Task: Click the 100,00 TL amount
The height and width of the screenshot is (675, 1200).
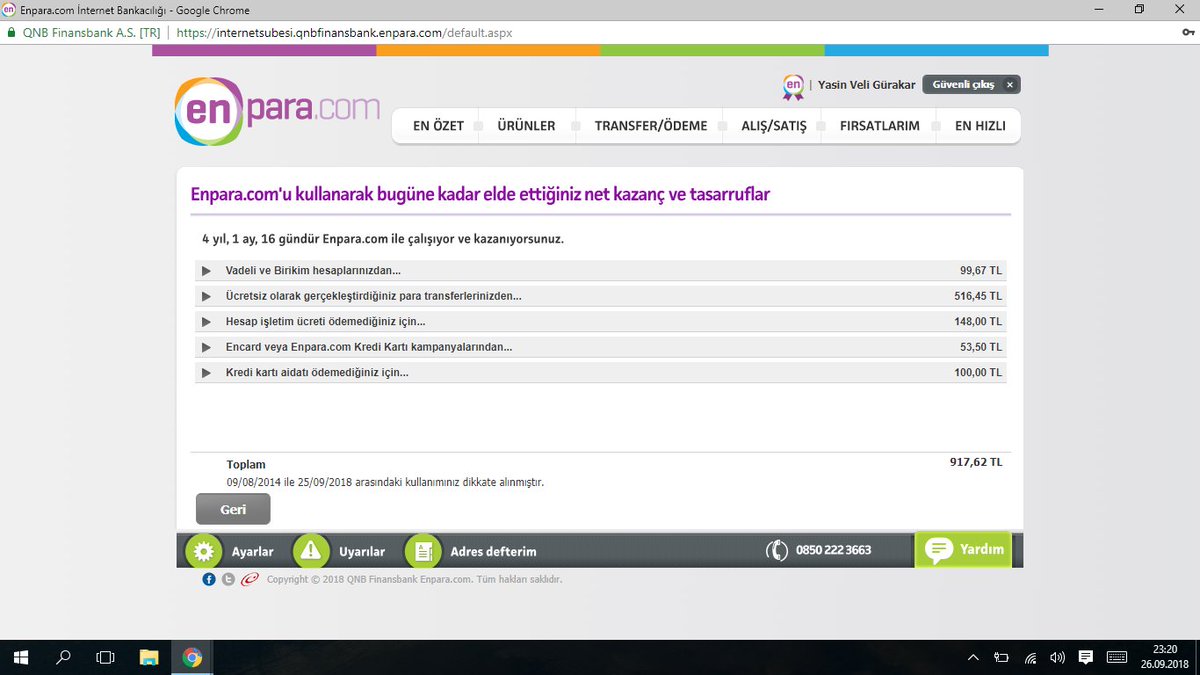Action: 978,372
